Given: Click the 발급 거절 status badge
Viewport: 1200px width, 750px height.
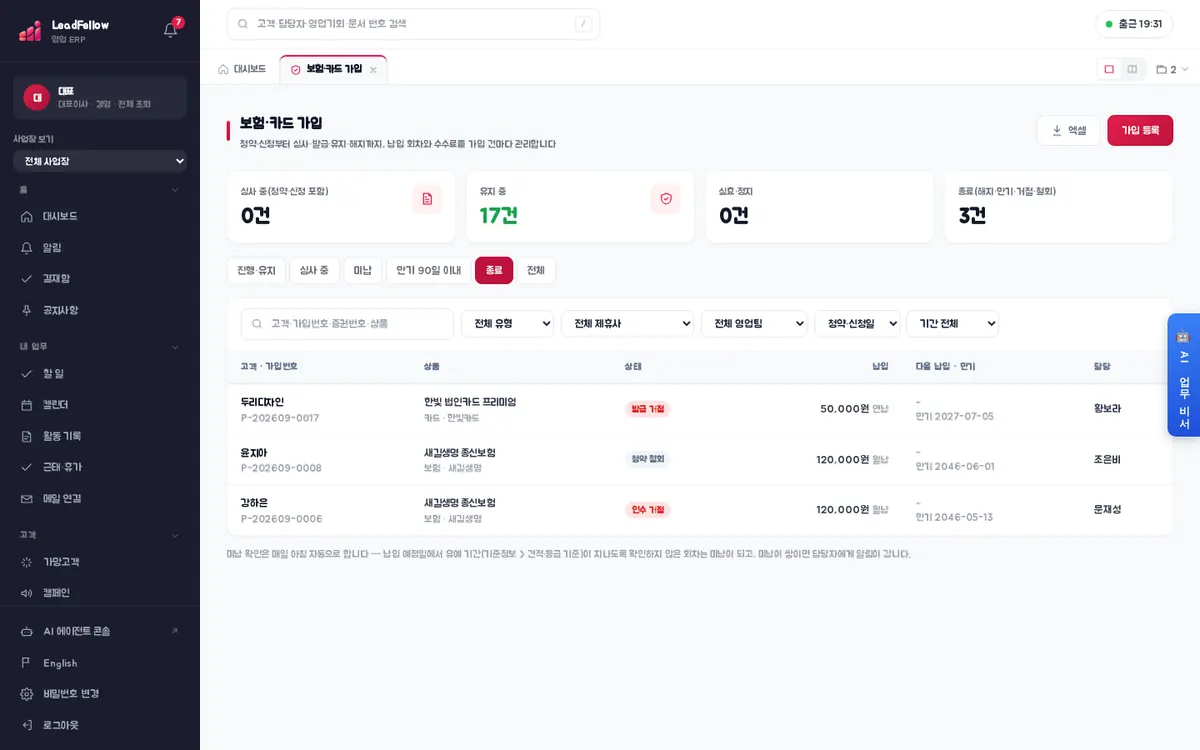Looking at the screenshot, I should click(648, 409).
